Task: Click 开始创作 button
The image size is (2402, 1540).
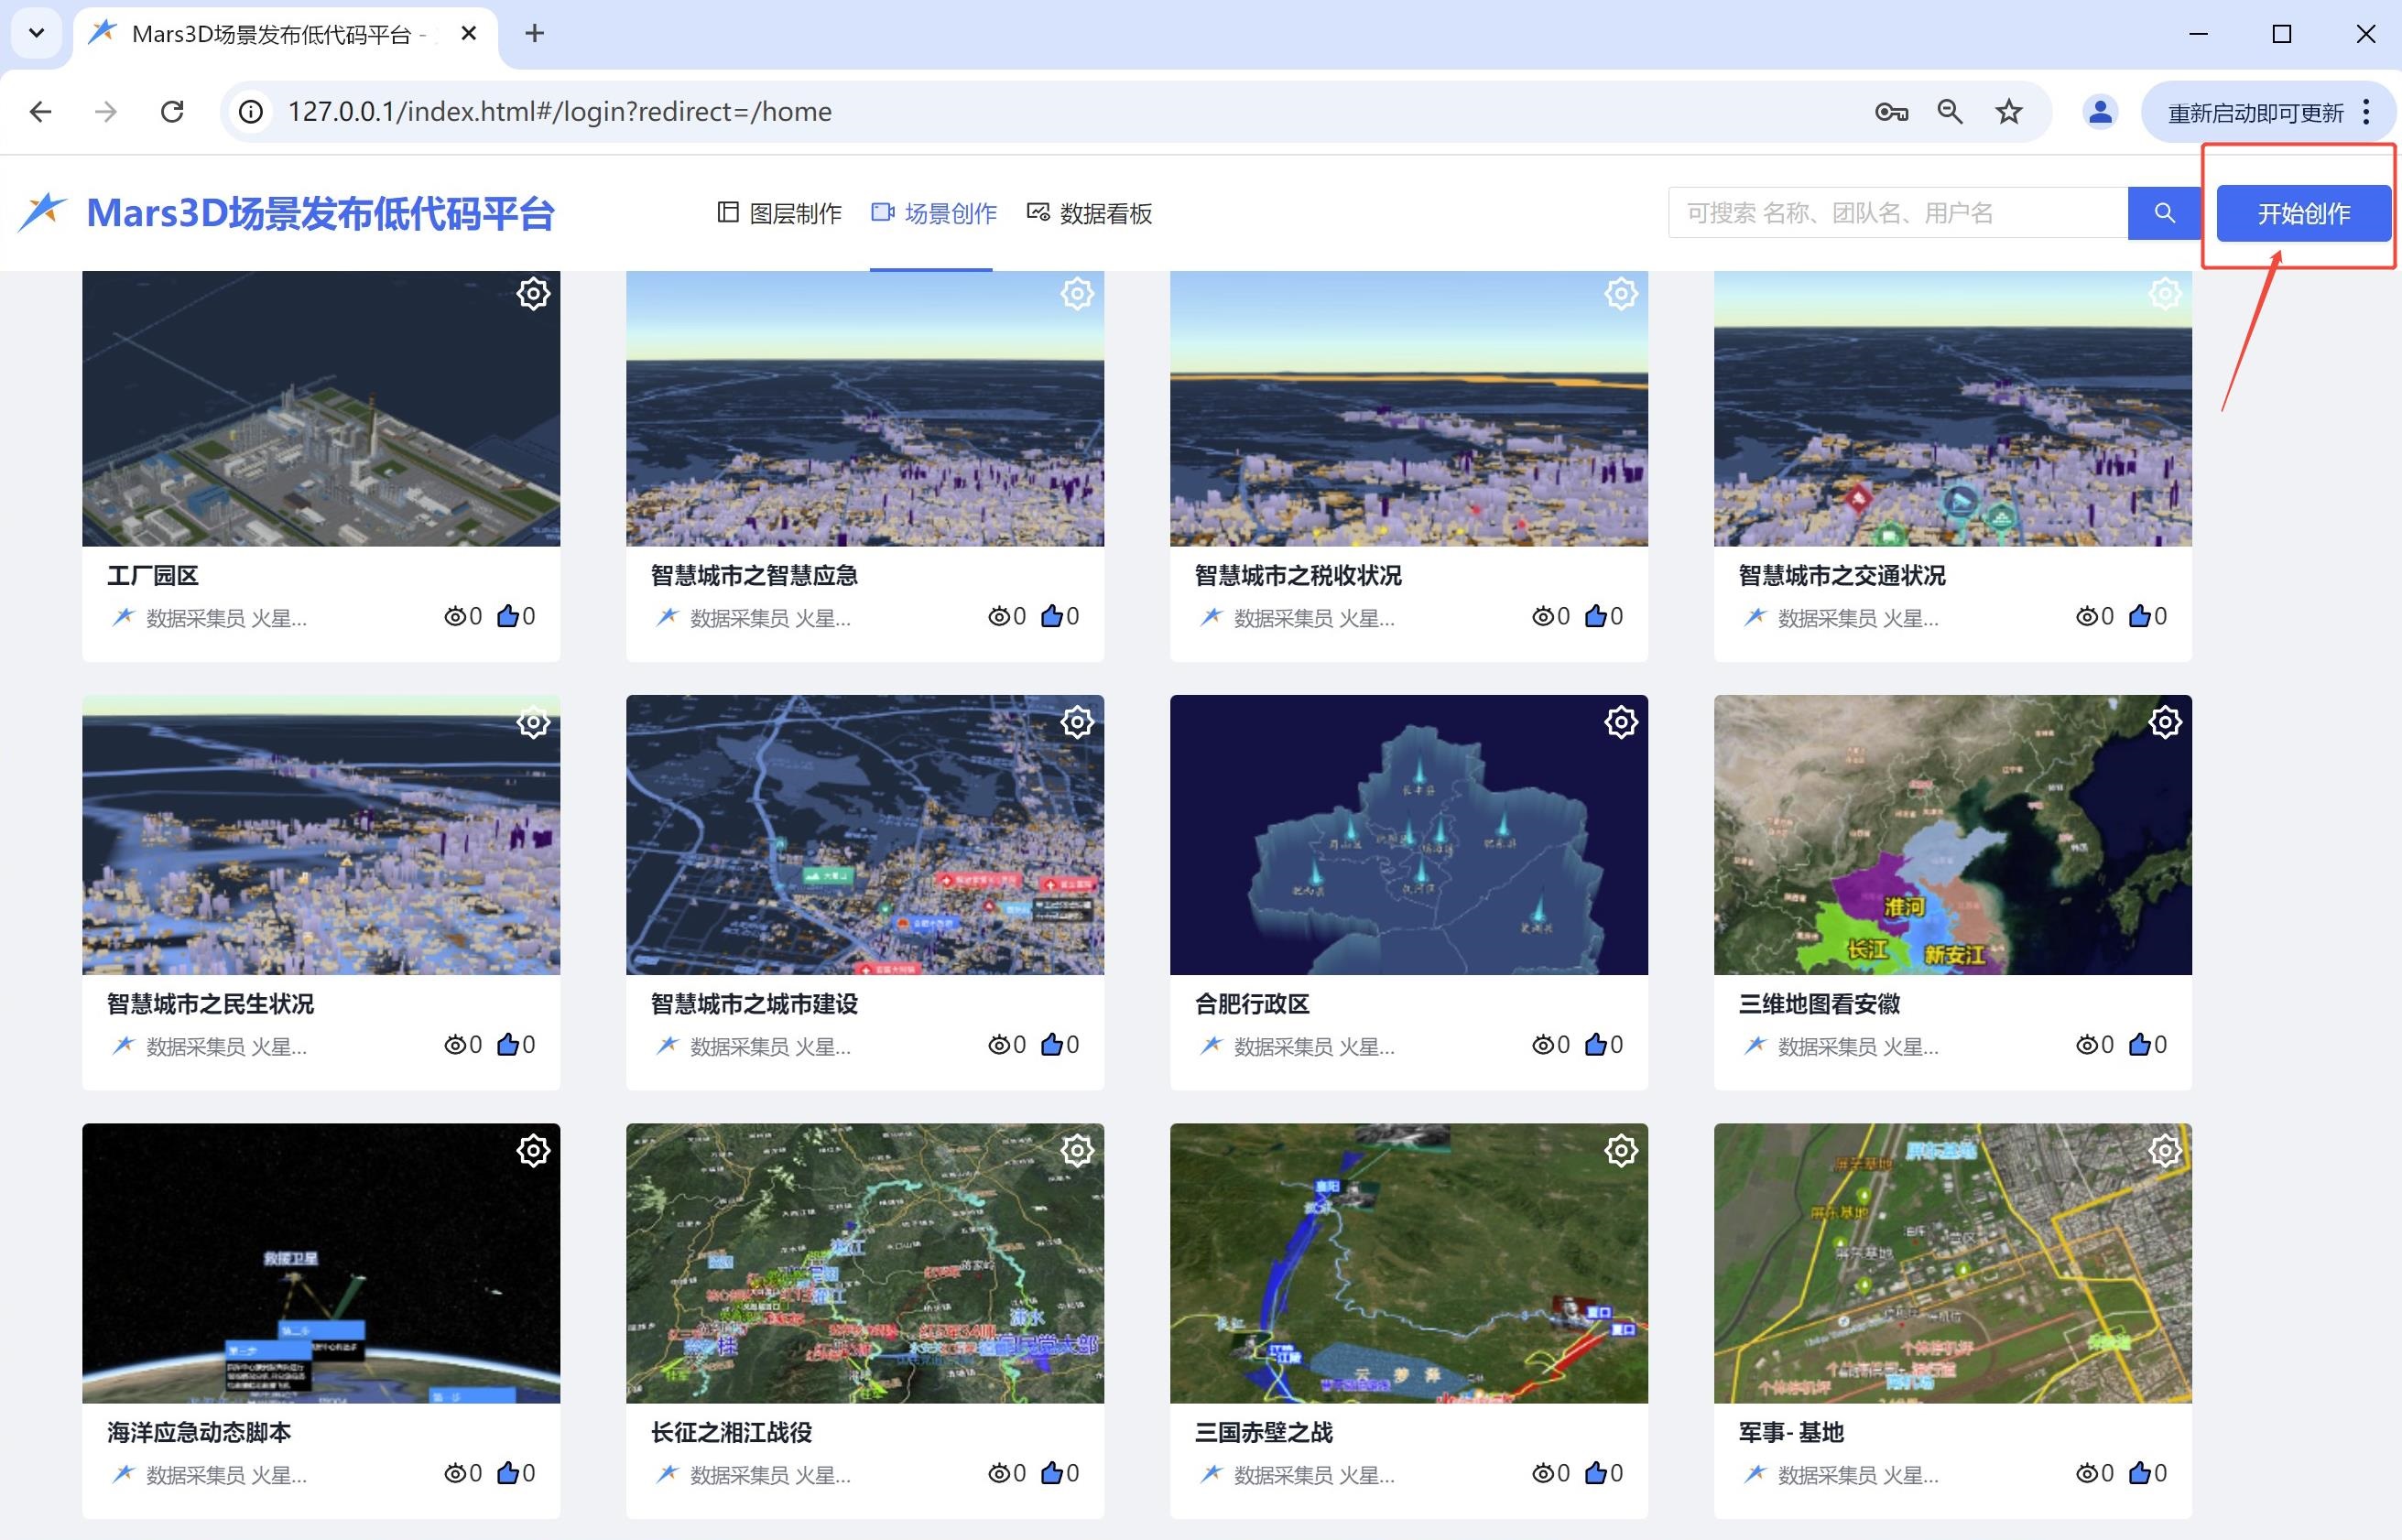Action: [x=2303, y=213]
